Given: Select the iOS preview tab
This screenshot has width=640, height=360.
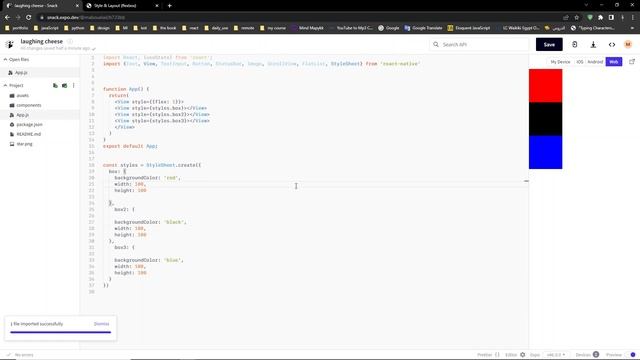Looking at the screenshot, I should [x=580, y=62].
